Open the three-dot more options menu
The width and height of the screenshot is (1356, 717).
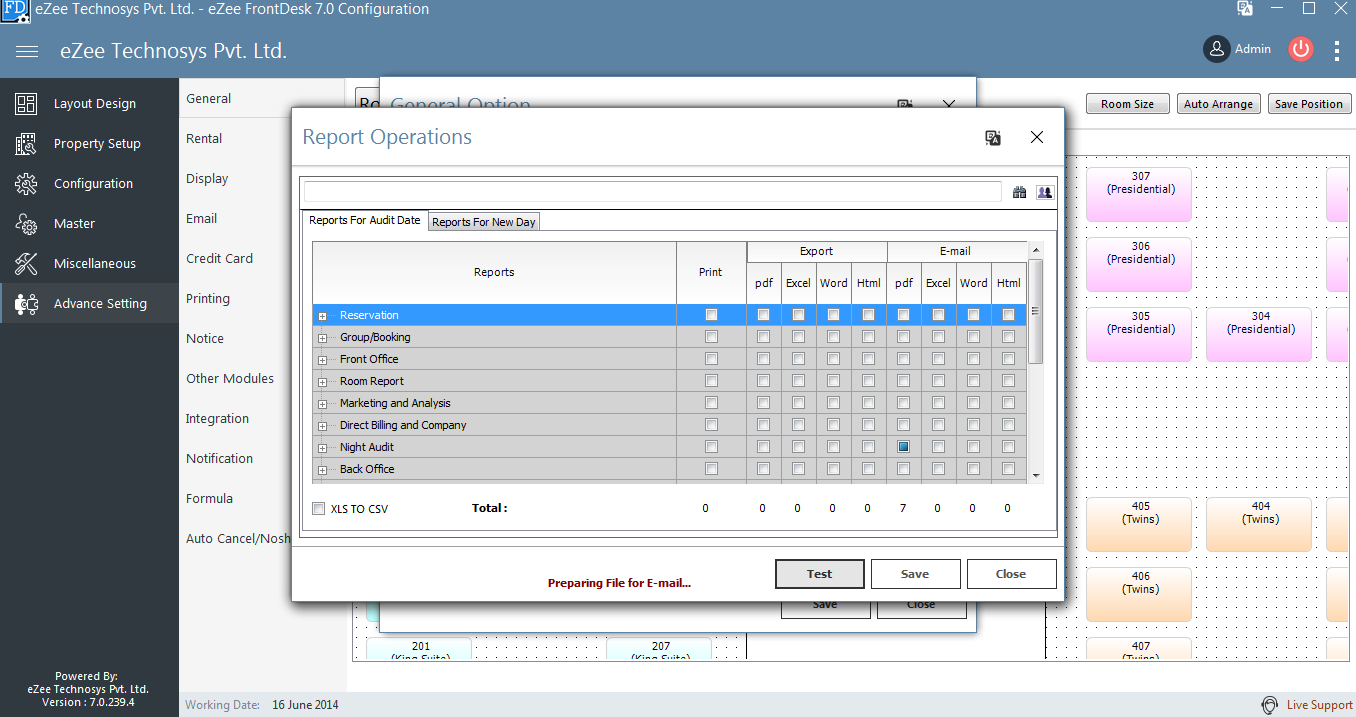point(1337,49)
